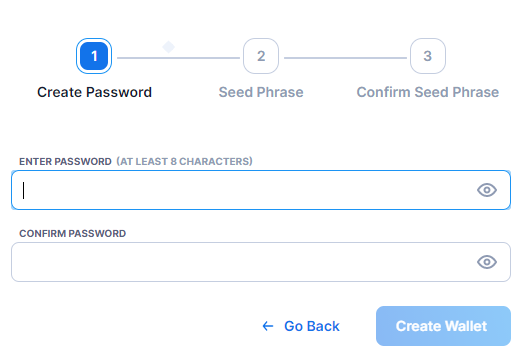Viewport: 529px width, 360px height.
Task: Click the left arrow beside Go Back
Action: (268, 326)
